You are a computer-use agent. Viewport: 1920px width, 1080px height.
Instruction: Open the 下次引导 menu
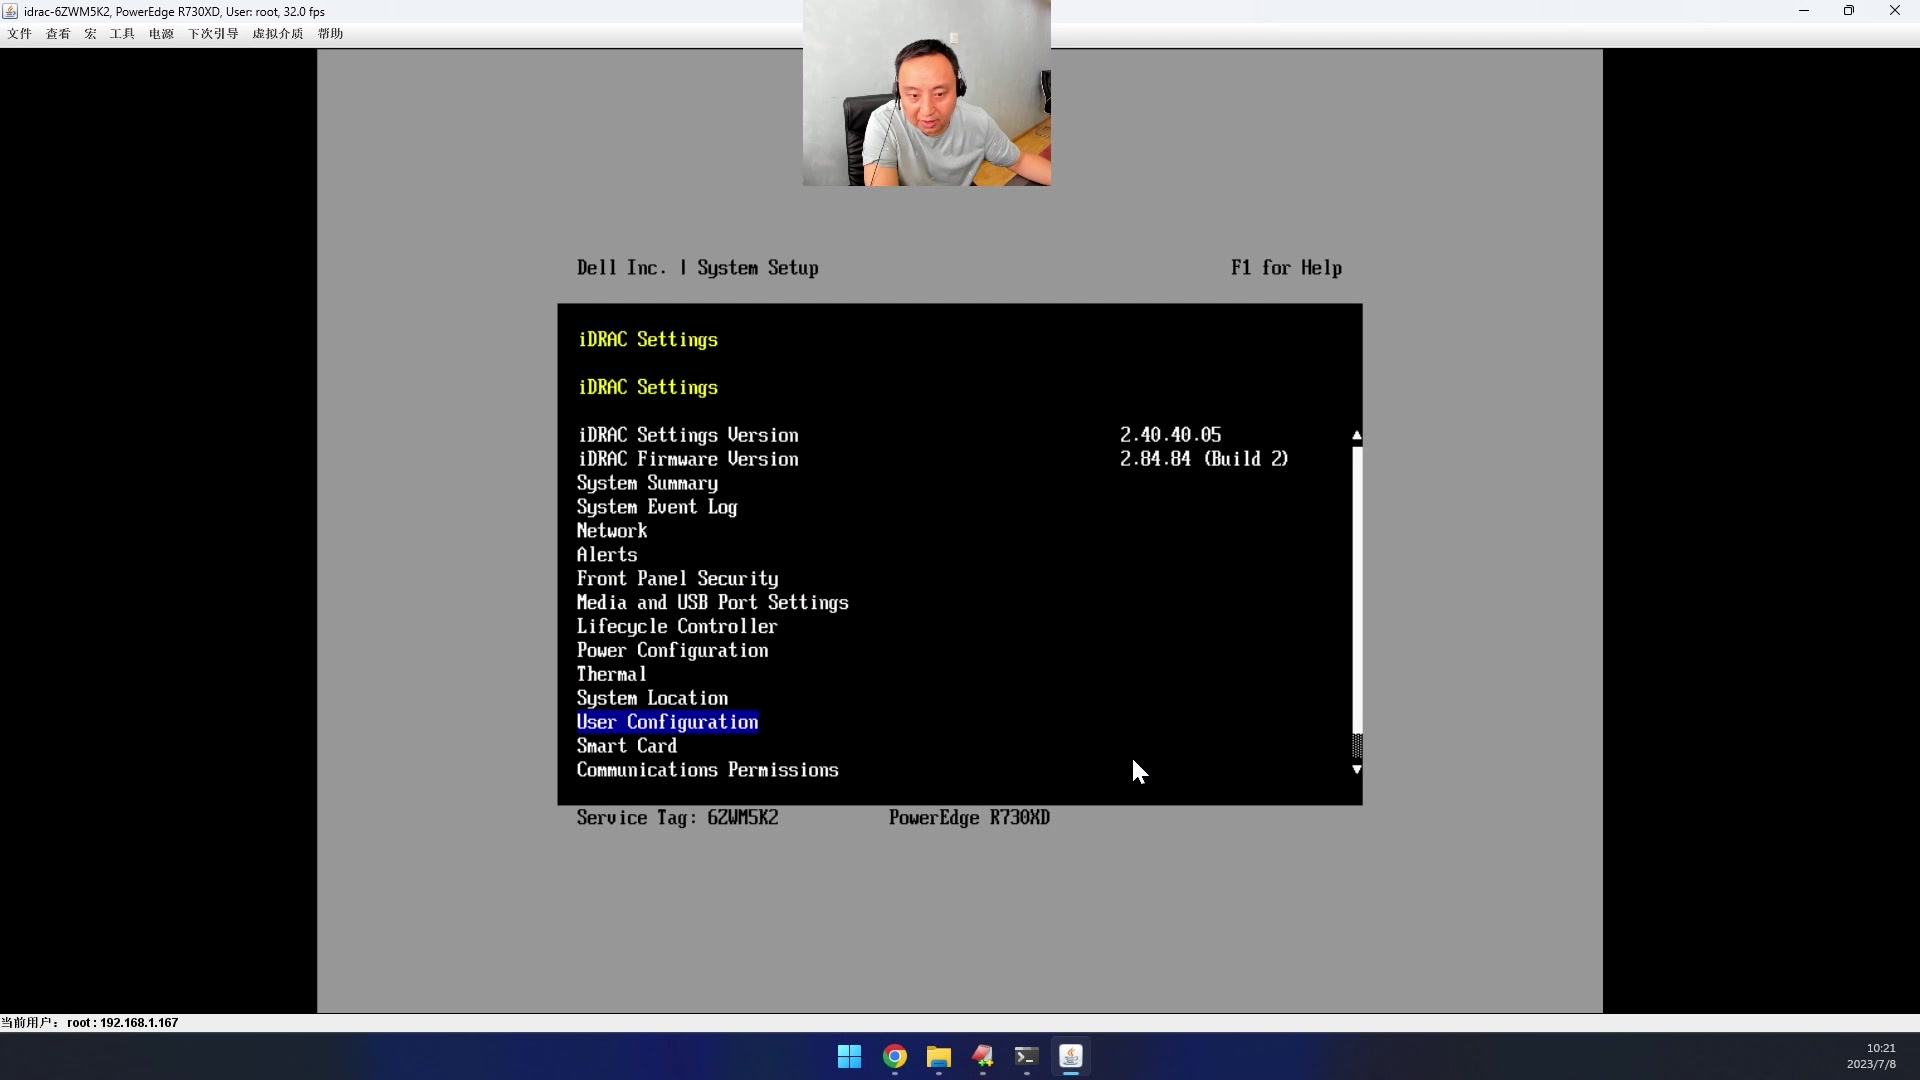[213, 33]
